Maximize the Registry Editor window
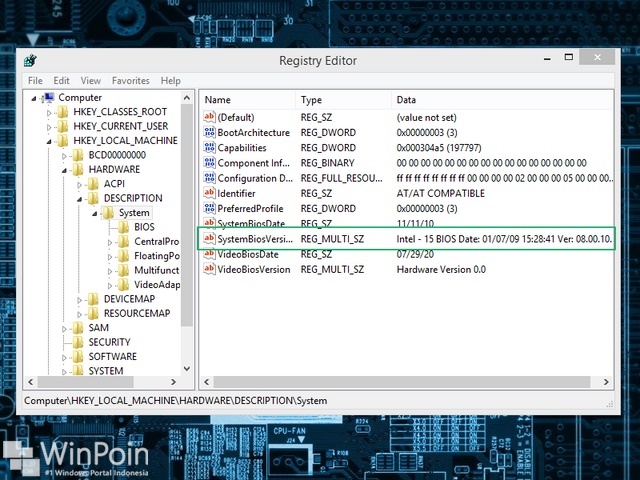640x480 pixels. (x=569, y=57)
